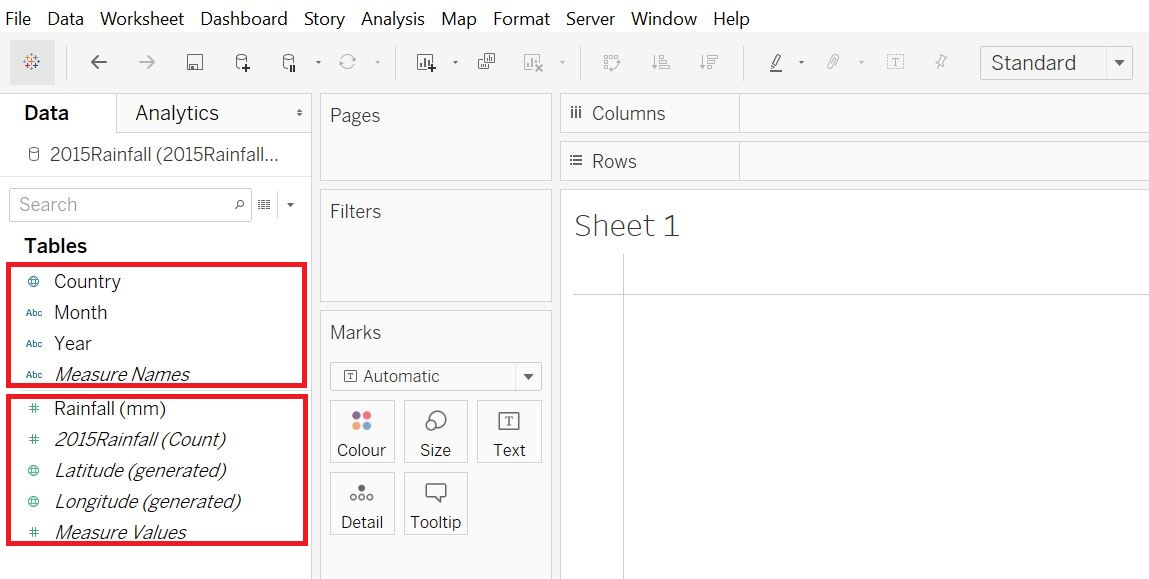The height and width of the screenshot is (579, 1149).
Task: Open the Analysis menu
Action: point(393,18)
